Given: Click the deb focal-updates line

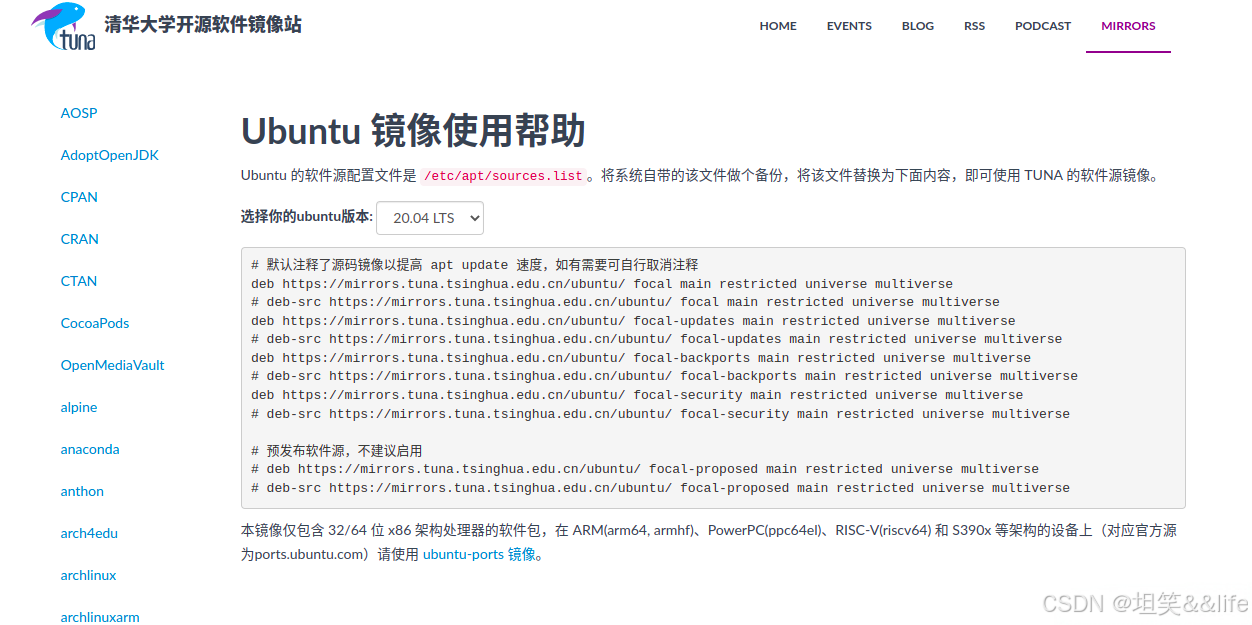Looking at the screenshot, I should click(x=633, y=321).
